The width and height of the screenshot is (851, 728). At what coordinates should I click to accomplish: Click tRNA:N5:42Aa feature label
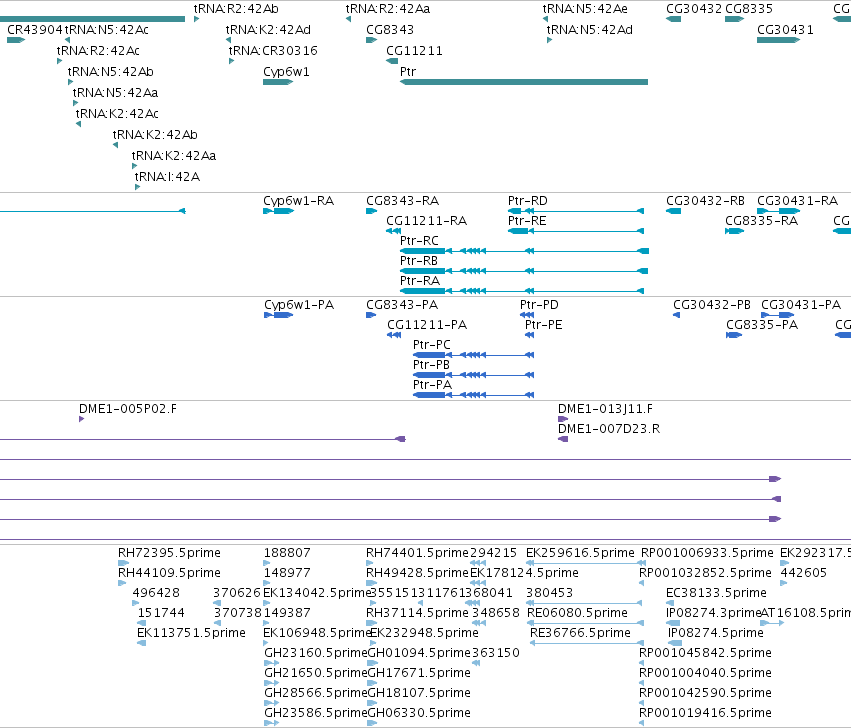pos(116,93)
